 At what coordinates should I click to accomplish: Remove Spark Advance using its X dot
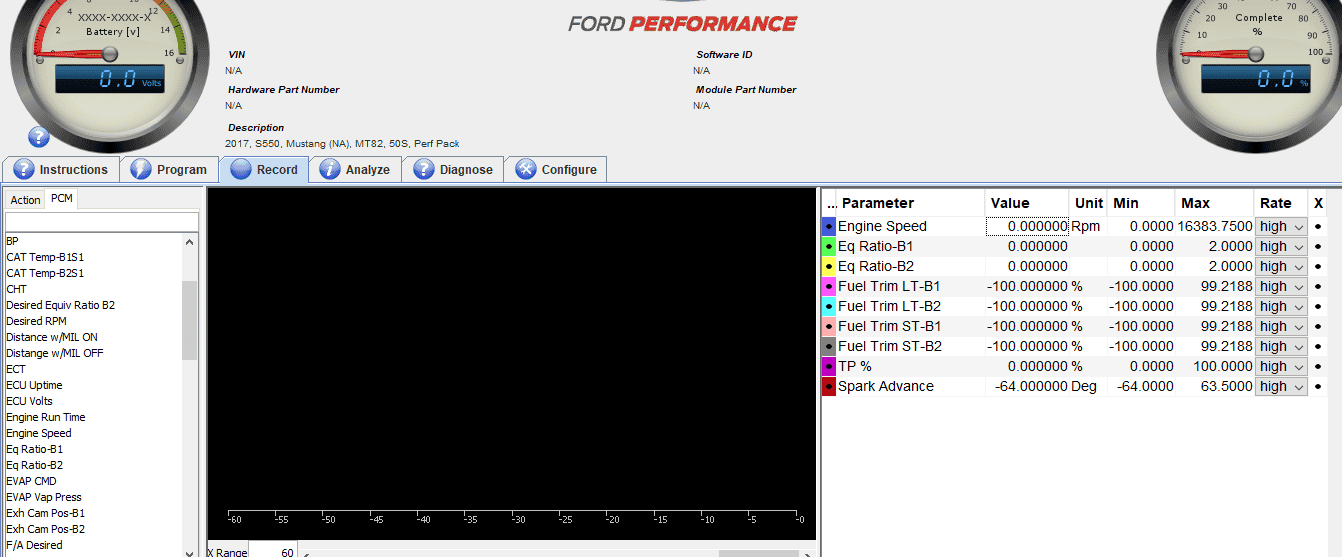pos(1318,387)
